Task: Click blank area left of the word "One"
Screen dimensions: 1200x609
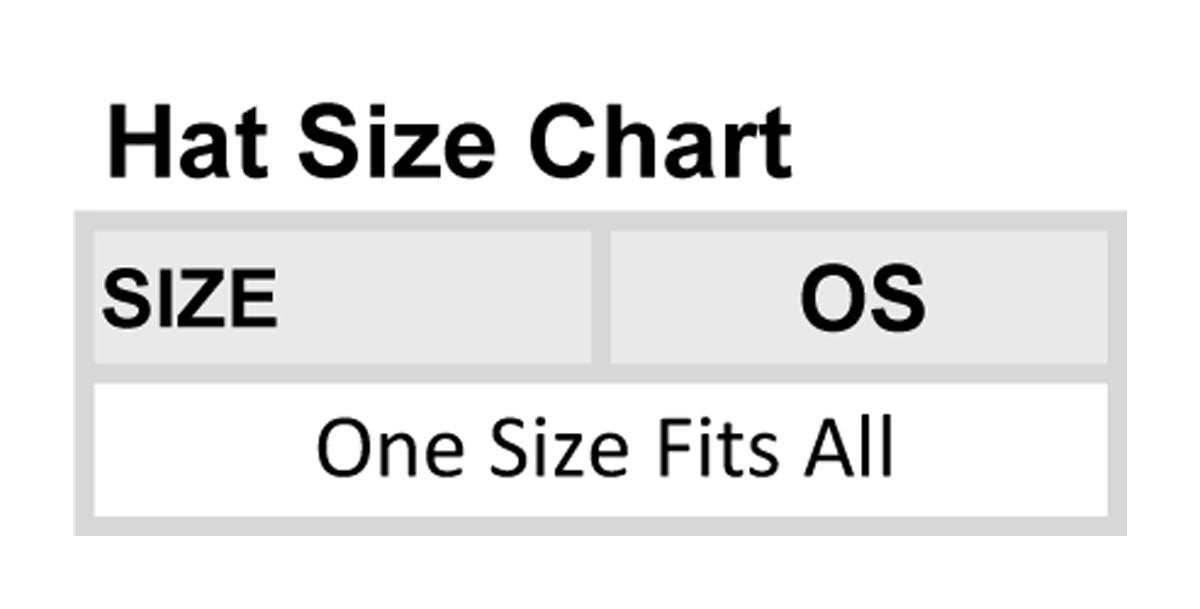Action: pyautogui.click(x=200, y=449)
